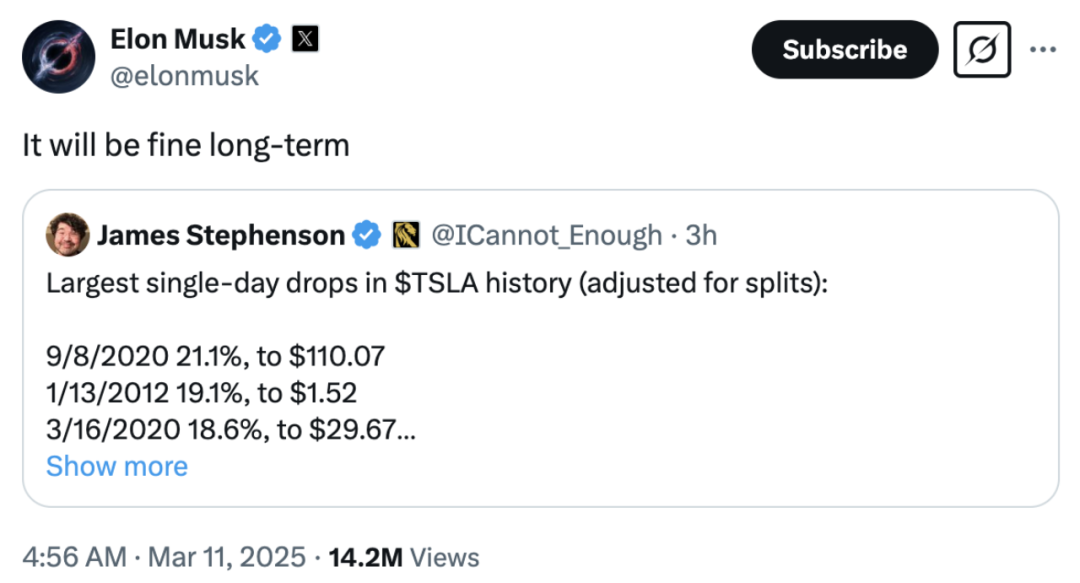Click the blue verified badge beside Elon Musk

(x=266, y=40)
